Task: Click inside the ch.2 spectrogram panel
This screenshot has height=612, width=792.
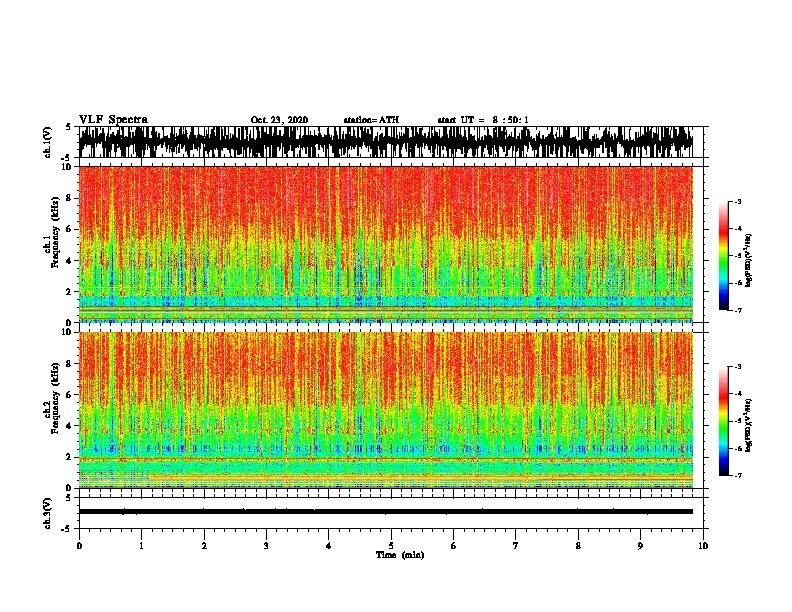Action: [386, 410]
